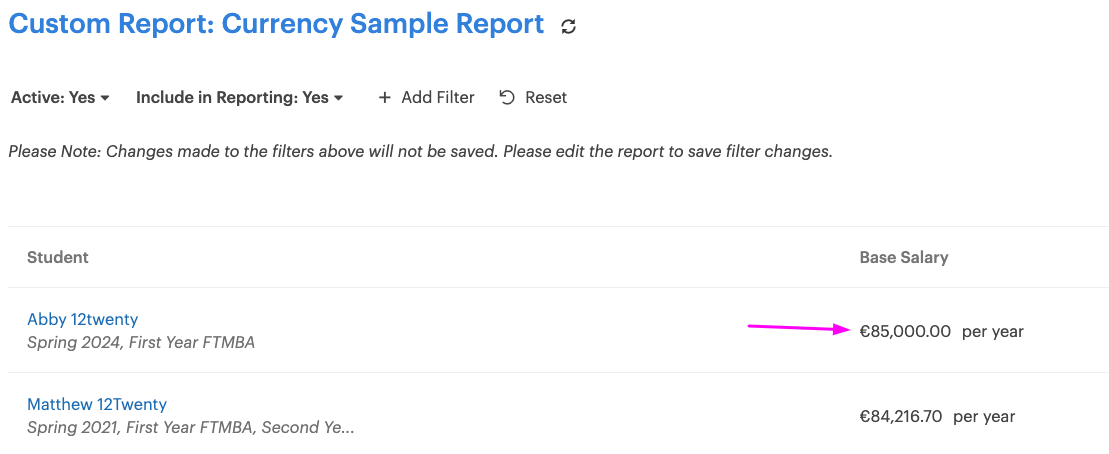This screenshot has height=454, width=1109.
Task: Open Abby 12twenty's student profile link
Action: click(83, 320)
